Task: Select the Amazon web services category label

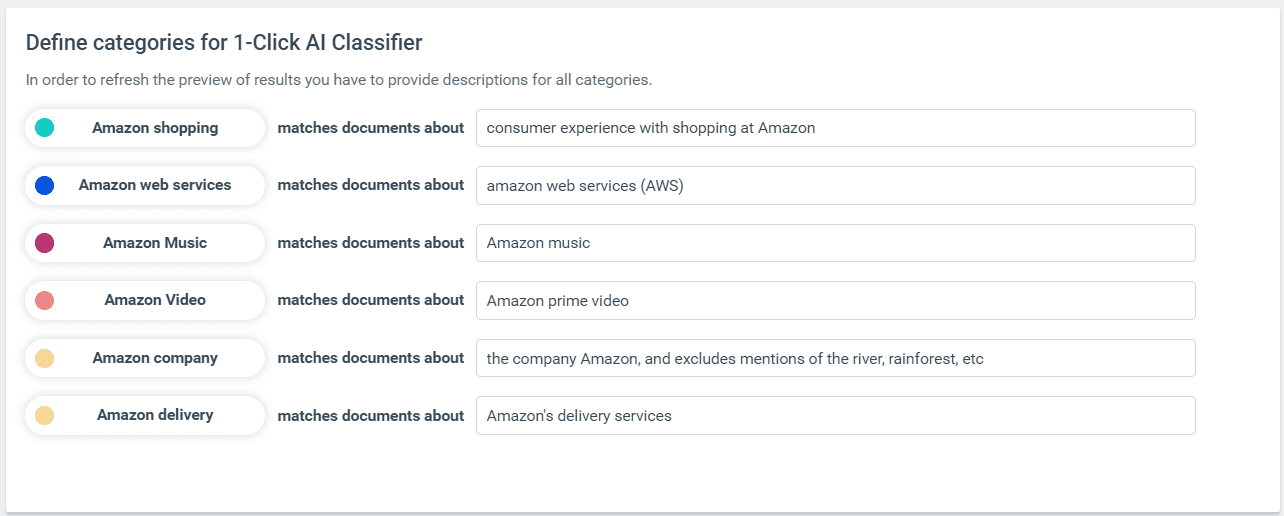Action: [x=155, y=185]
